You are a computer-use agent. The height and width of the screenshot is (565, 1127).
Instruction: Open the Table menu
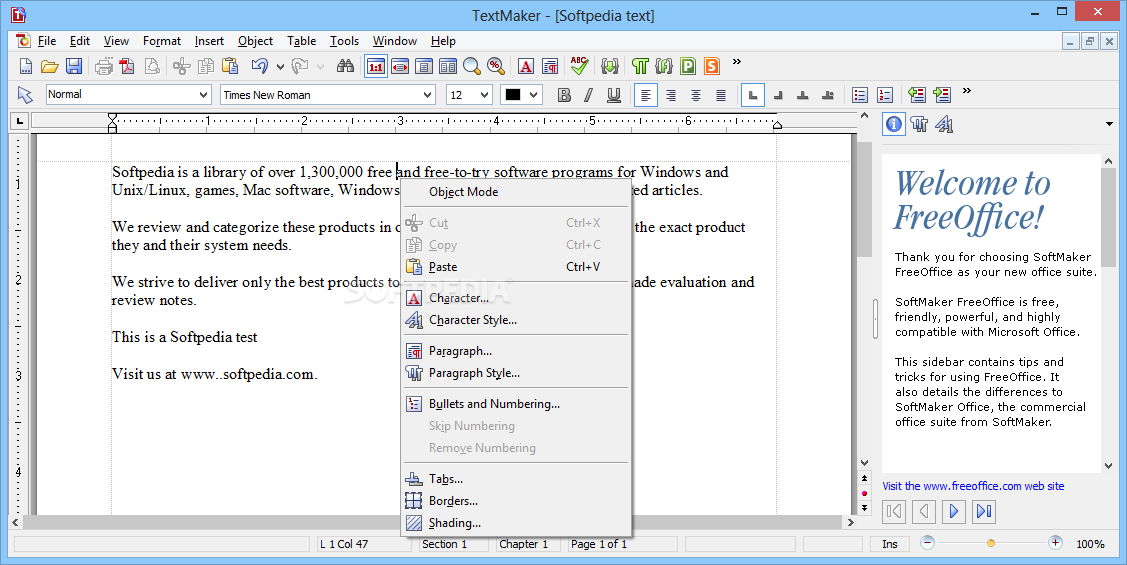(301, 41)
